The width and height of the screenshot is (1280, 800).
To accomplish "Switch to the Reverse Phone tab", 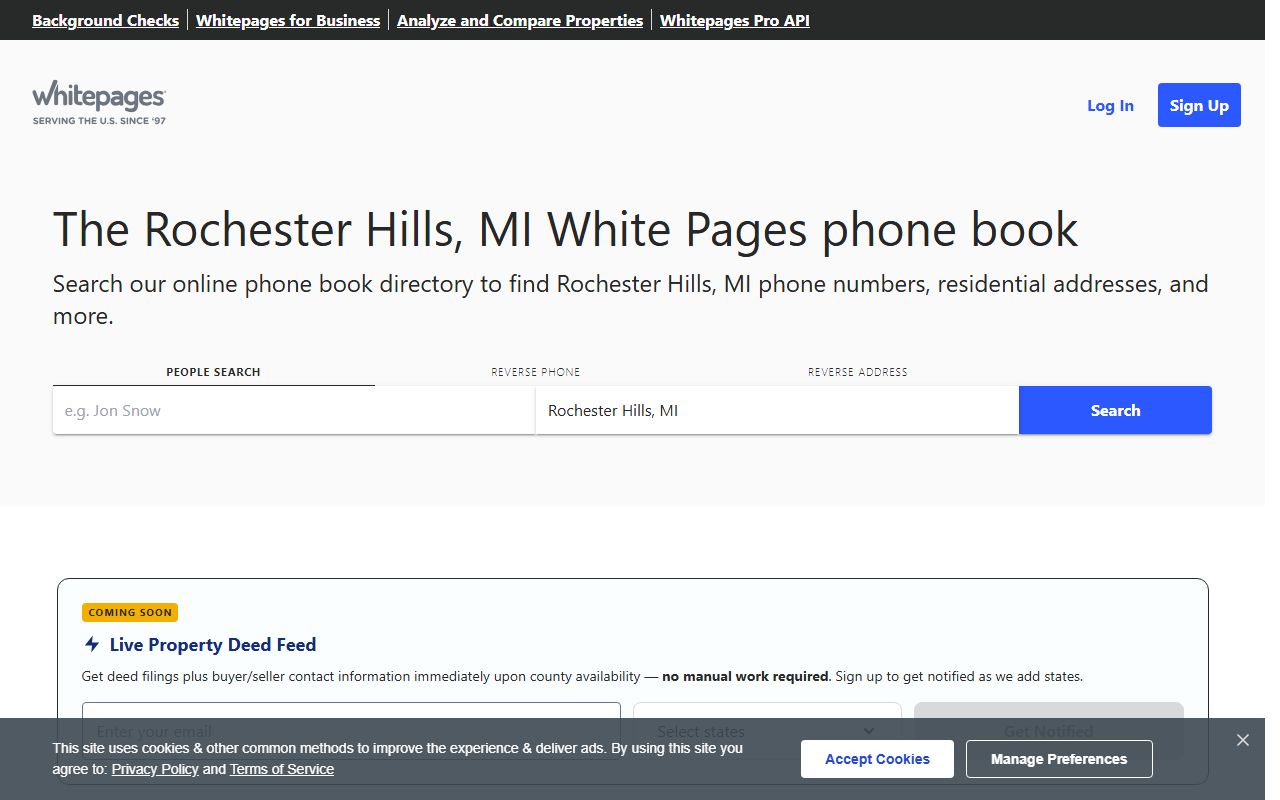I will (x=536, y=372).
